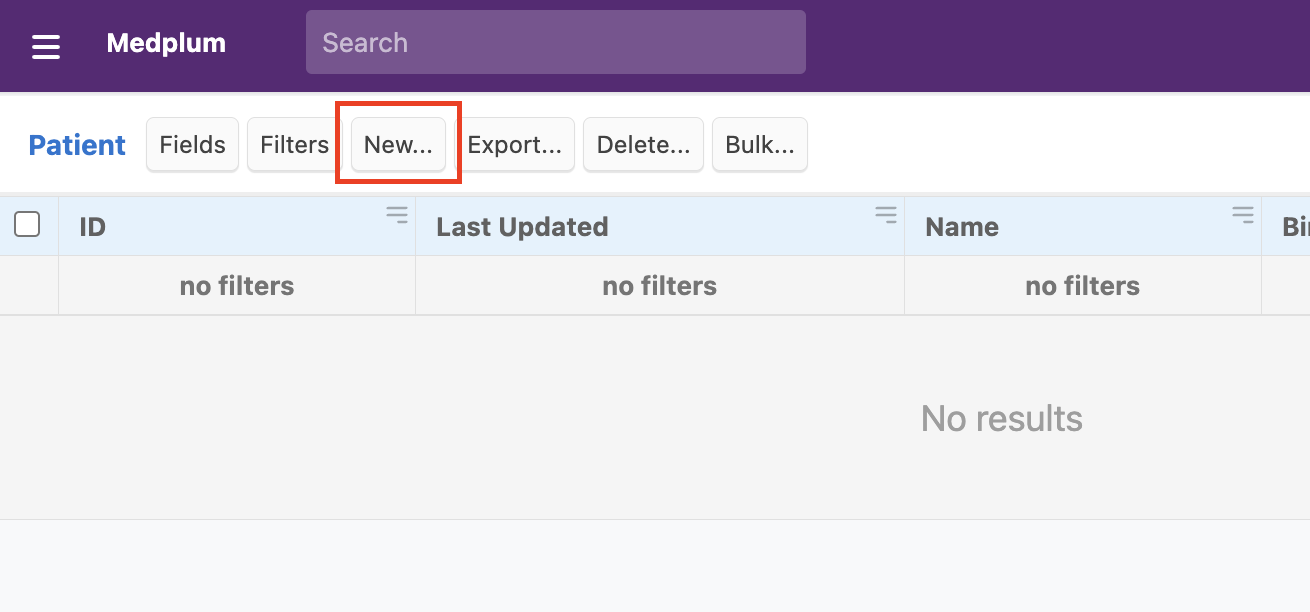
Task: Click 'no filters' under Name column
Action: coord(1082,286)
